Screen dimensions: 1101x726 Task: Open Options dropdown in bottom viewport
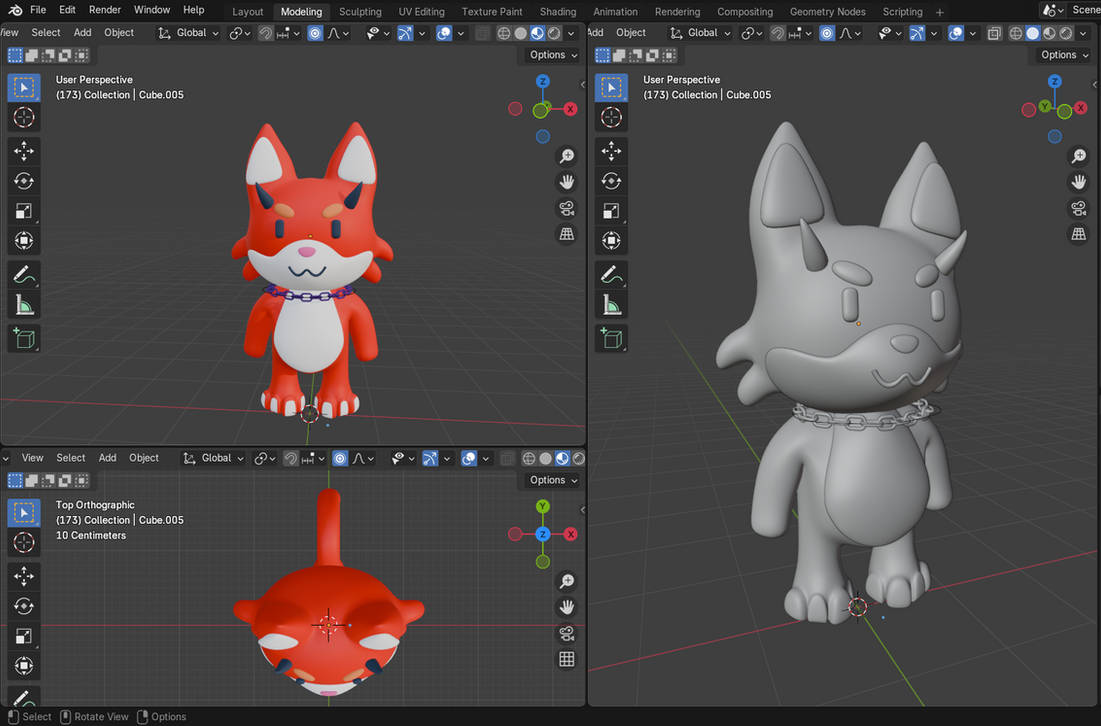(x=553, y=480)
